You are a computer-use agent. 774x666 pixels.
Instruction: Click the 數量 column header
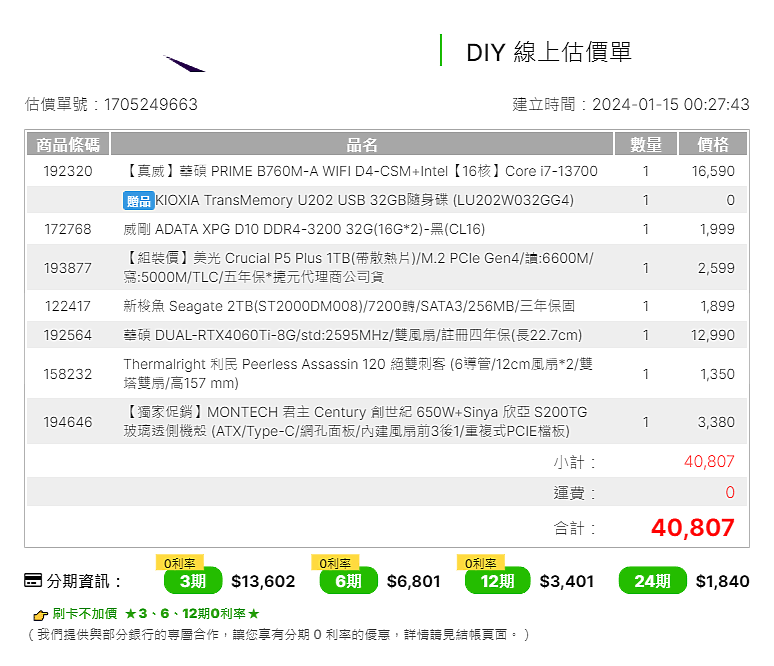click(x=646, y=145)
